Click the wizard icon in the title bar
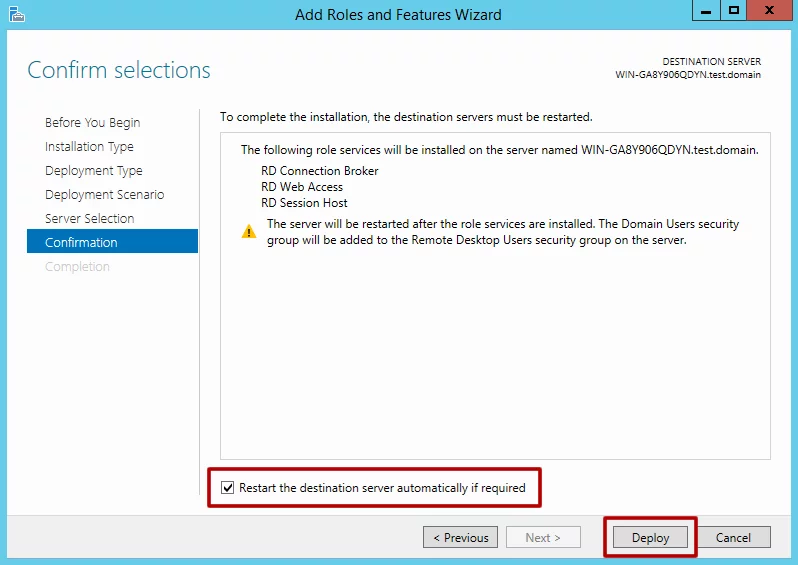 [x=16, y=14]
